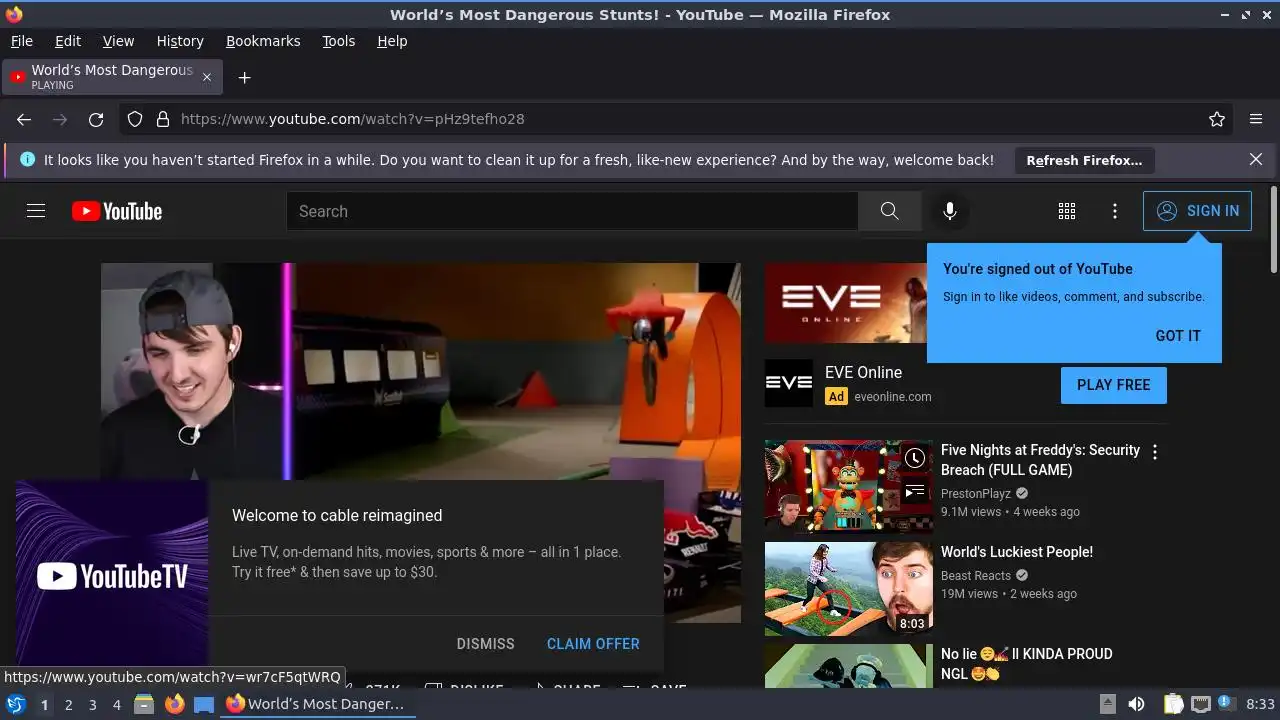Close the World's Most Dangerous tab
Image resolution: width=1280 pixels, height=720 pixels.
(x=207, y=77)
